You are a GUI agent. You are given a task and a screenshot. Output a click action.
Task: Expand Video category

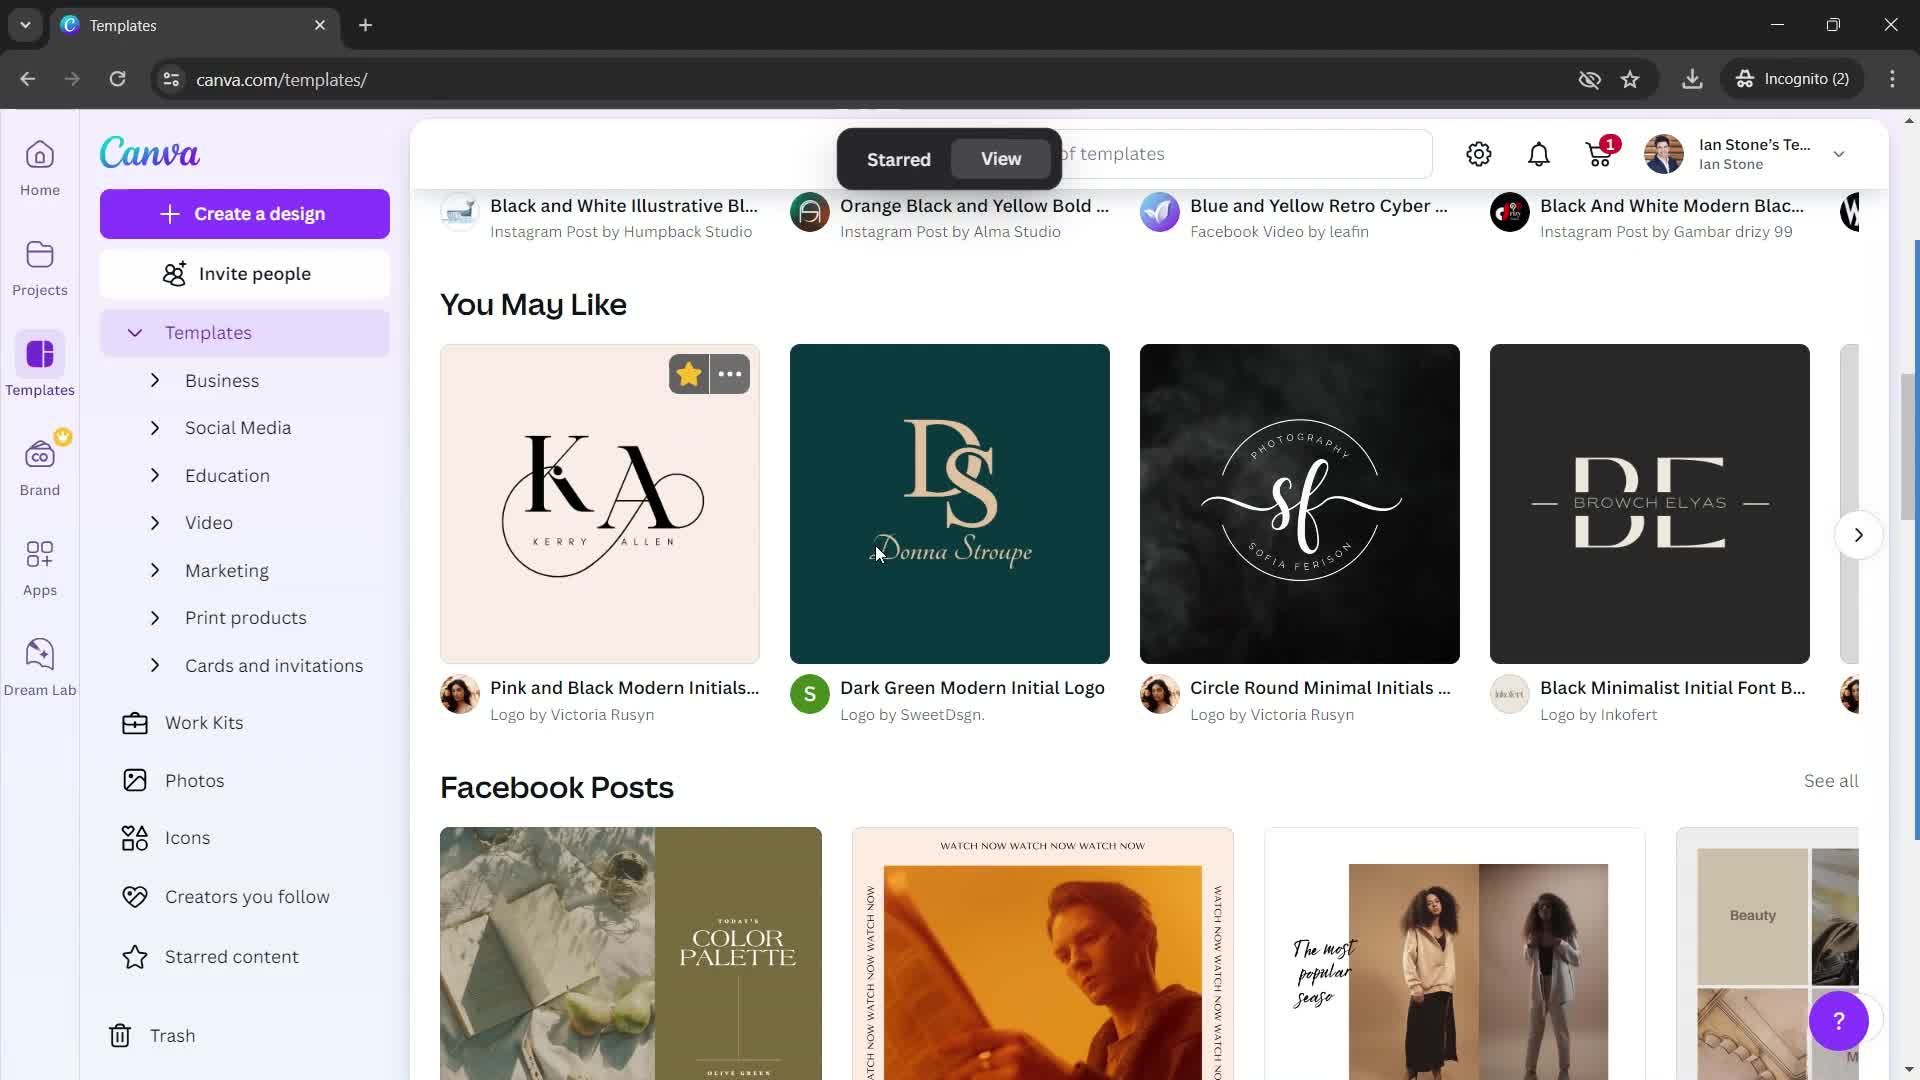pyautogui.click(x=155, y=523)
